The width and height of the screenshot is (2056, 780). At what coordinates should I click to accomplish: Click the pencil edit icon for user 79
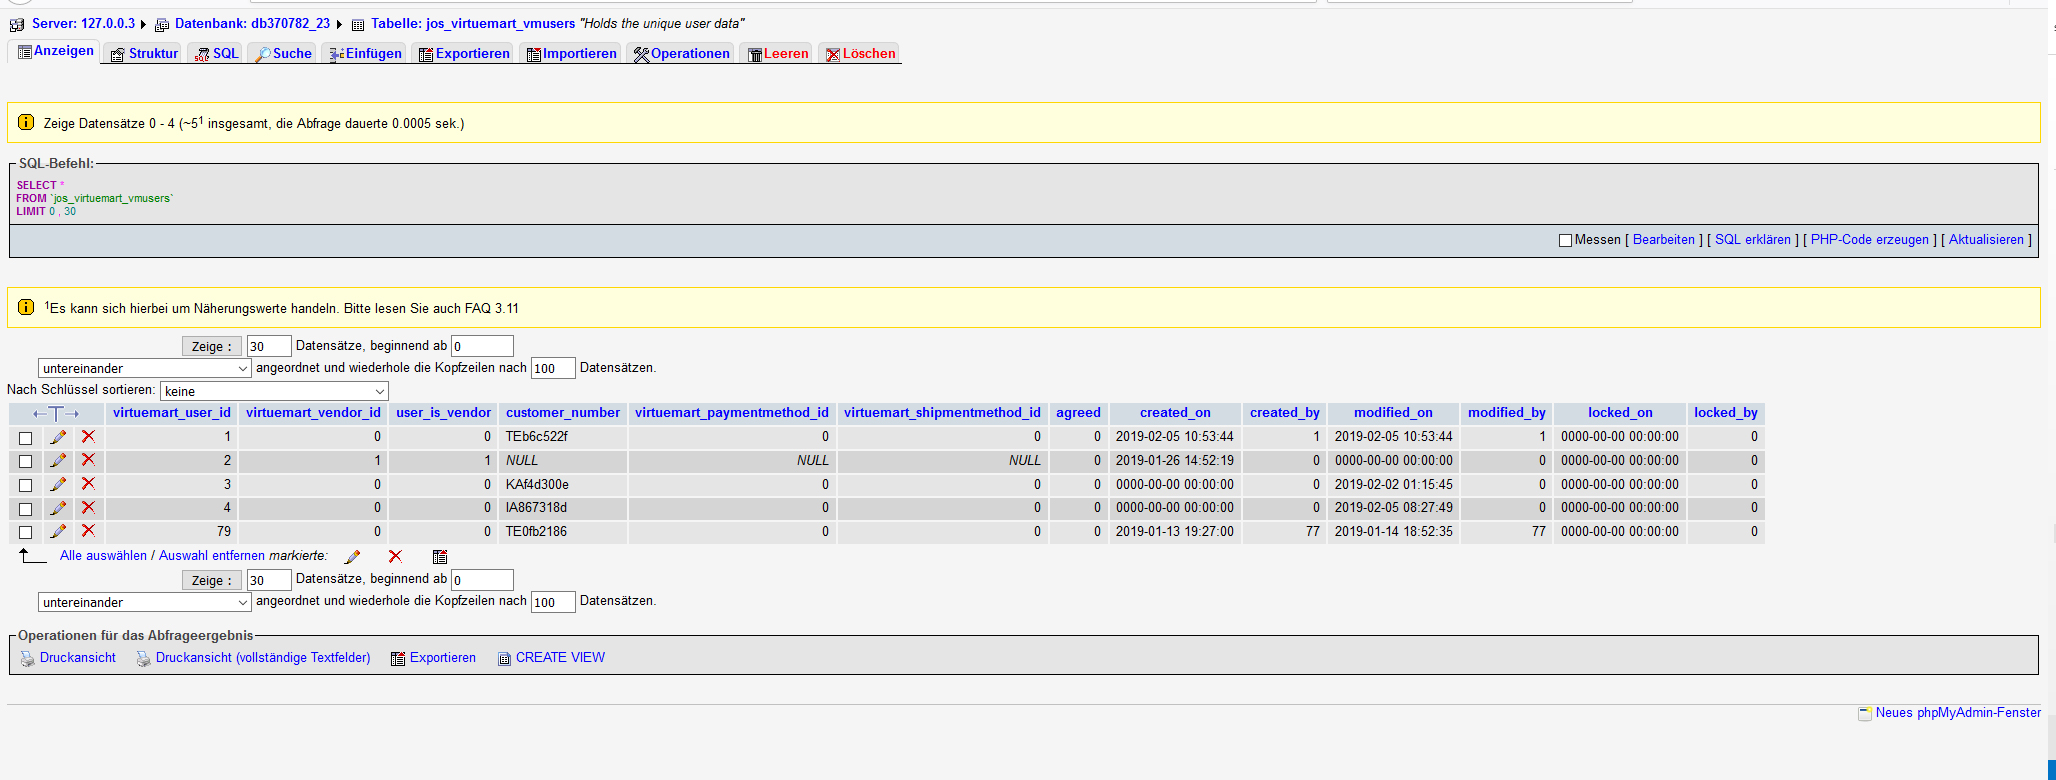[59, 532]
